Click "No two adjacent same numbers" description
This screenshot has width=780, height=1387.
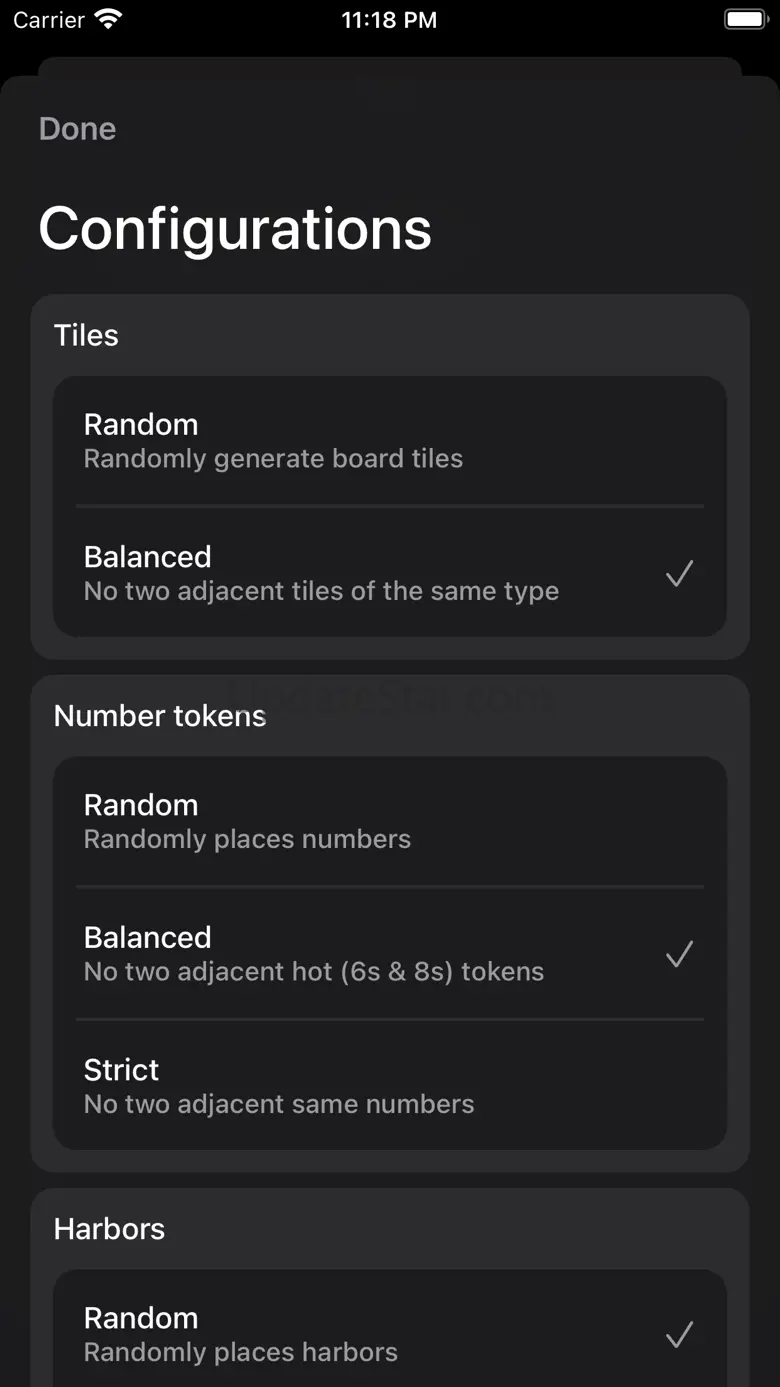pyautogui.click(x=279, y=1104)
